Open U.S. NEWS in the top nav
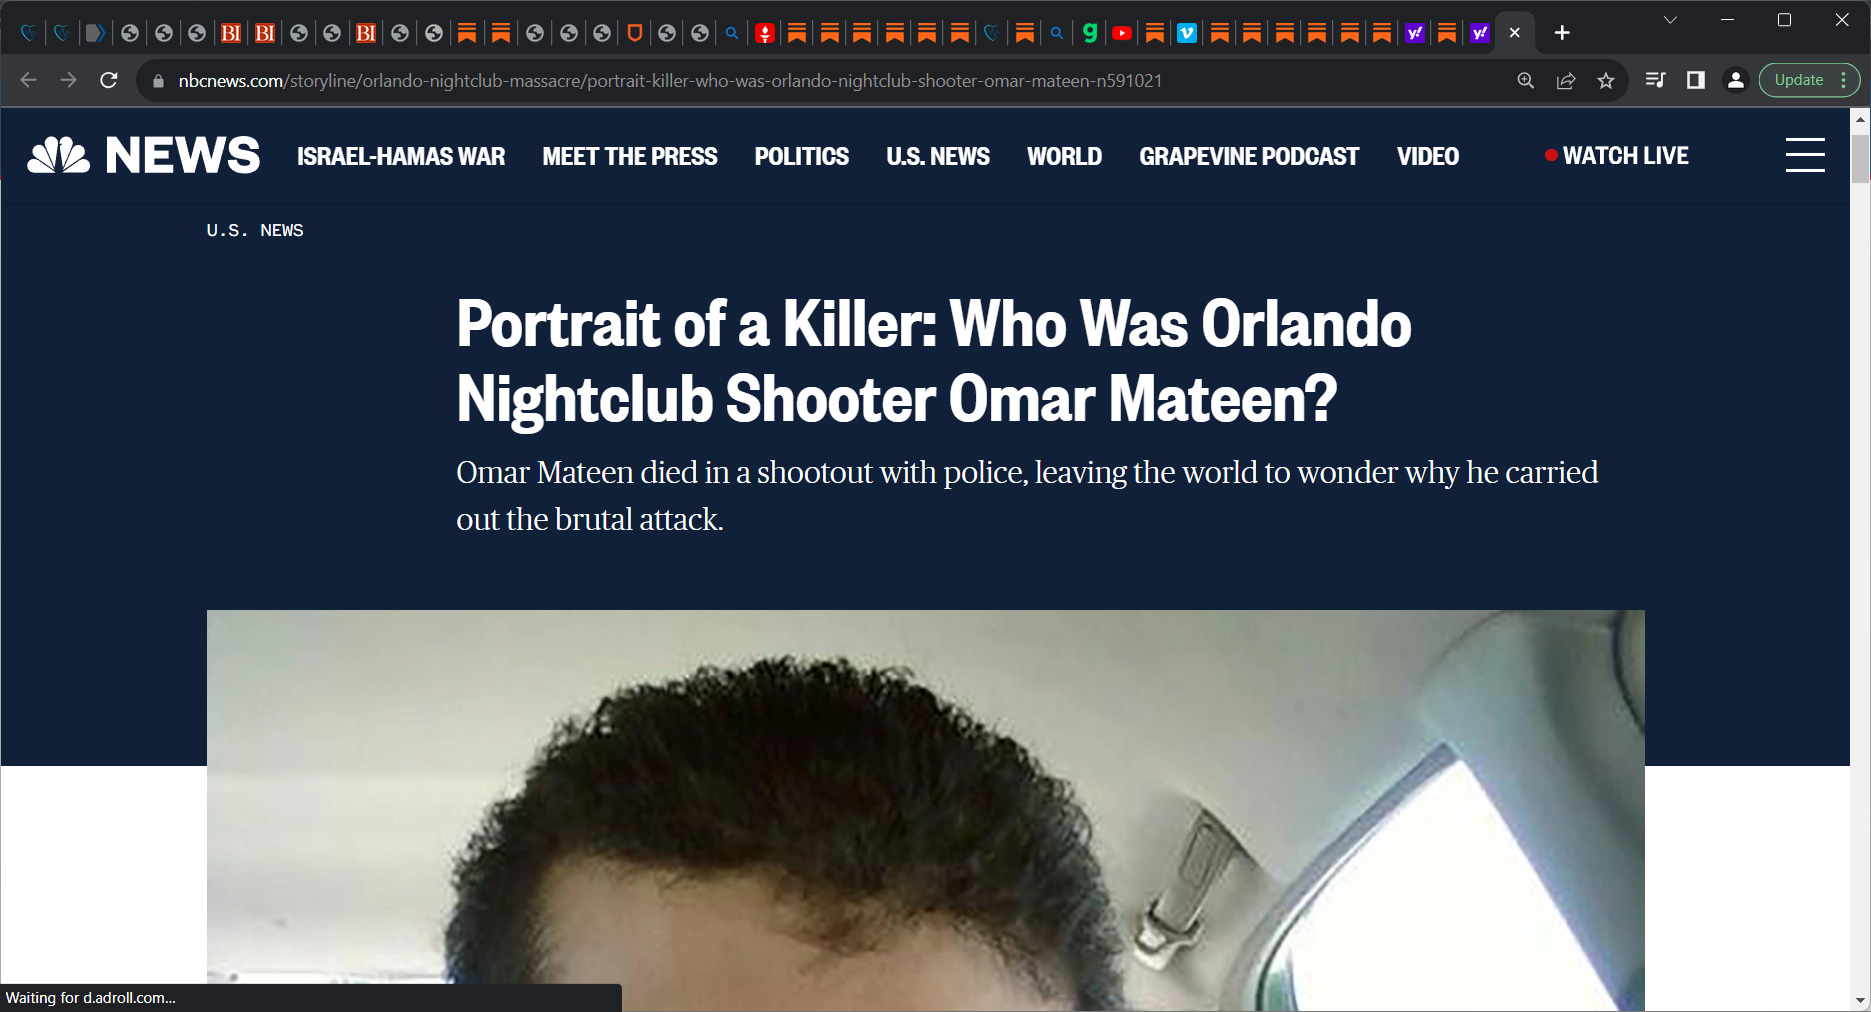The height and width of the screenshot is (1012, 1871). click(938, 156)
